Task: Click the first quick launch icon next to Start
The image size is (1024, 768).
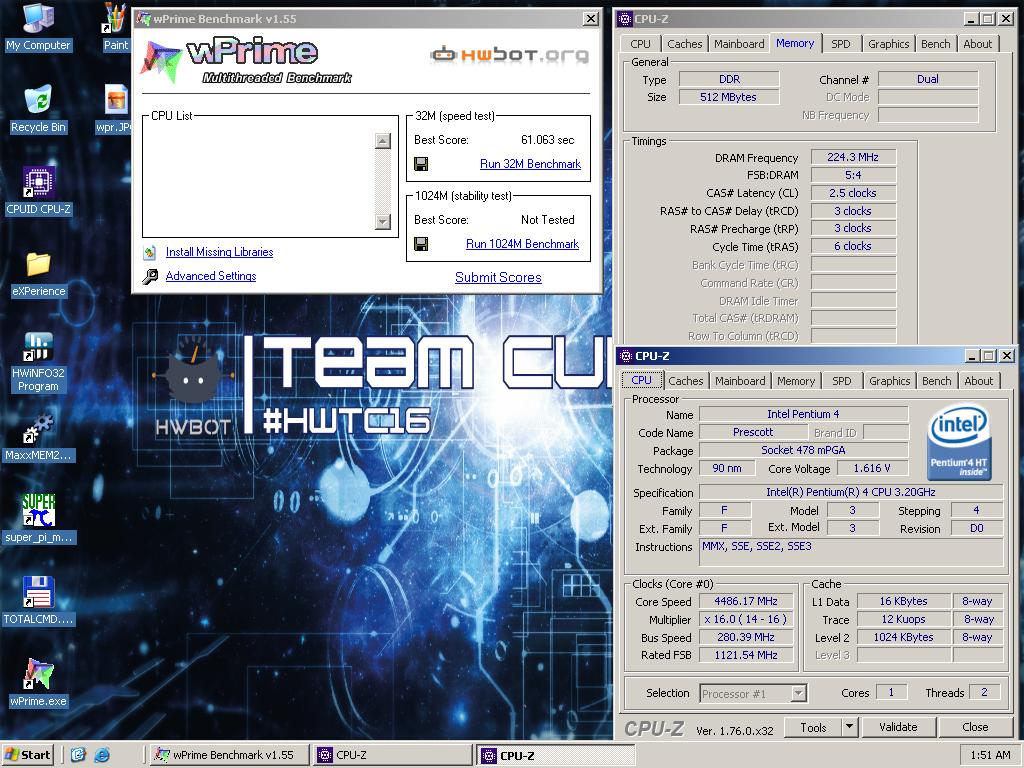Action: tap(78, 756)
